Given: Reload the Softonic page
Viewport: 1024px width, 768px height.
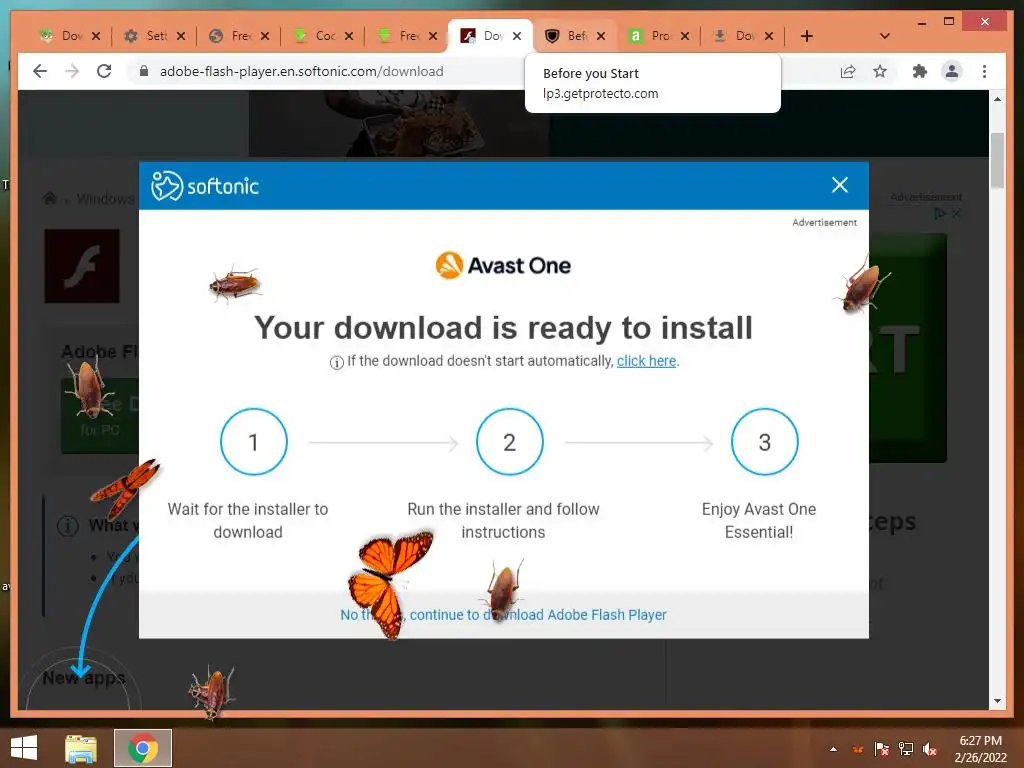Looking at the screenshot, I should (104, 71).
